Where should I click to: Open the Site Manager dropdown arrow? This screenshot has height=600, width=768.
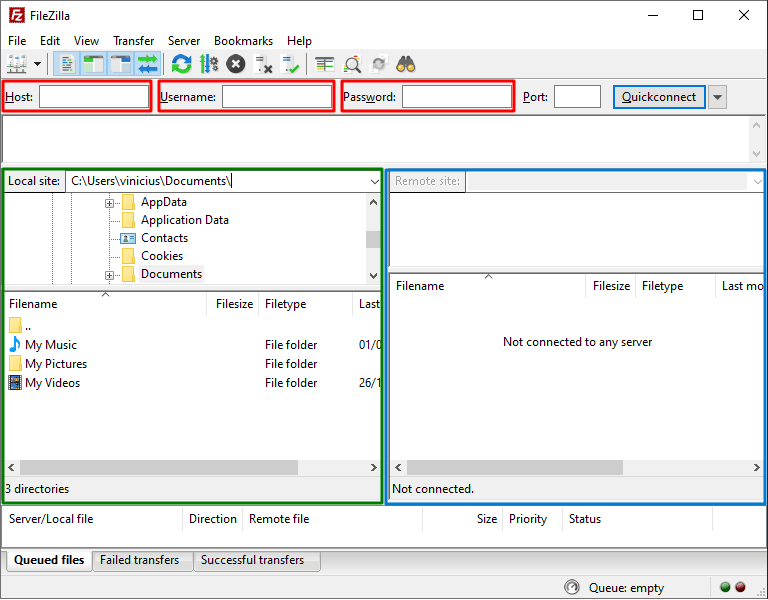click(x=37, y=64)
